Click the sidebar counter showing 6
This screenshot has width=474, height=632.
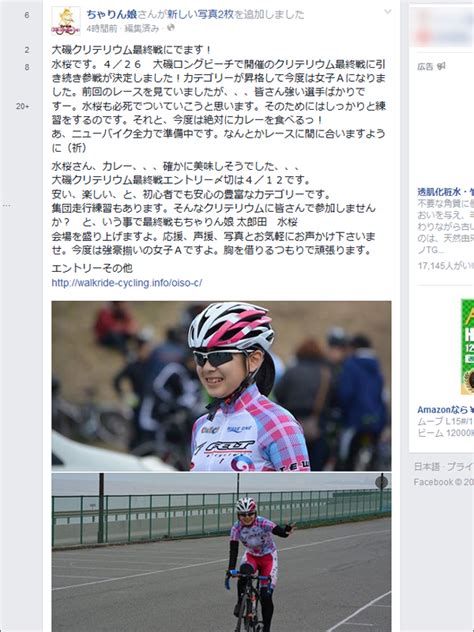click(x=27, y=15)
